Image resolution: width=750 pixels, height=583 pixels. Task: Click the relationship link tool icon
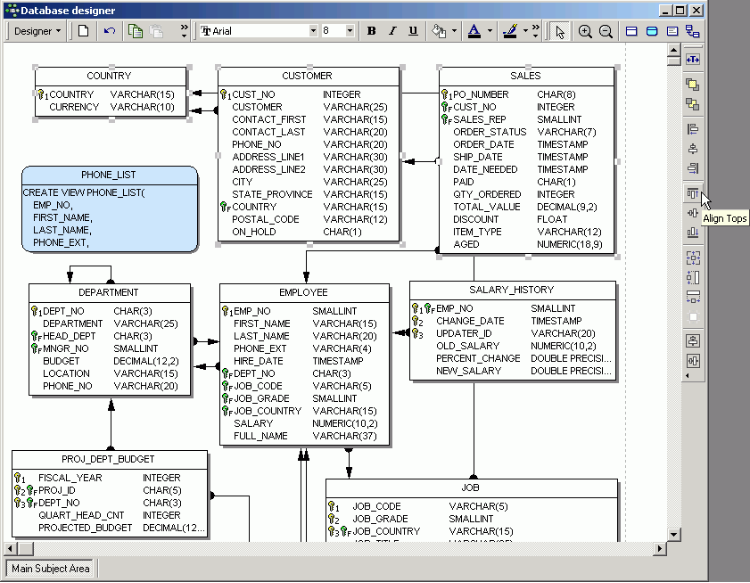tap(692, 31)
